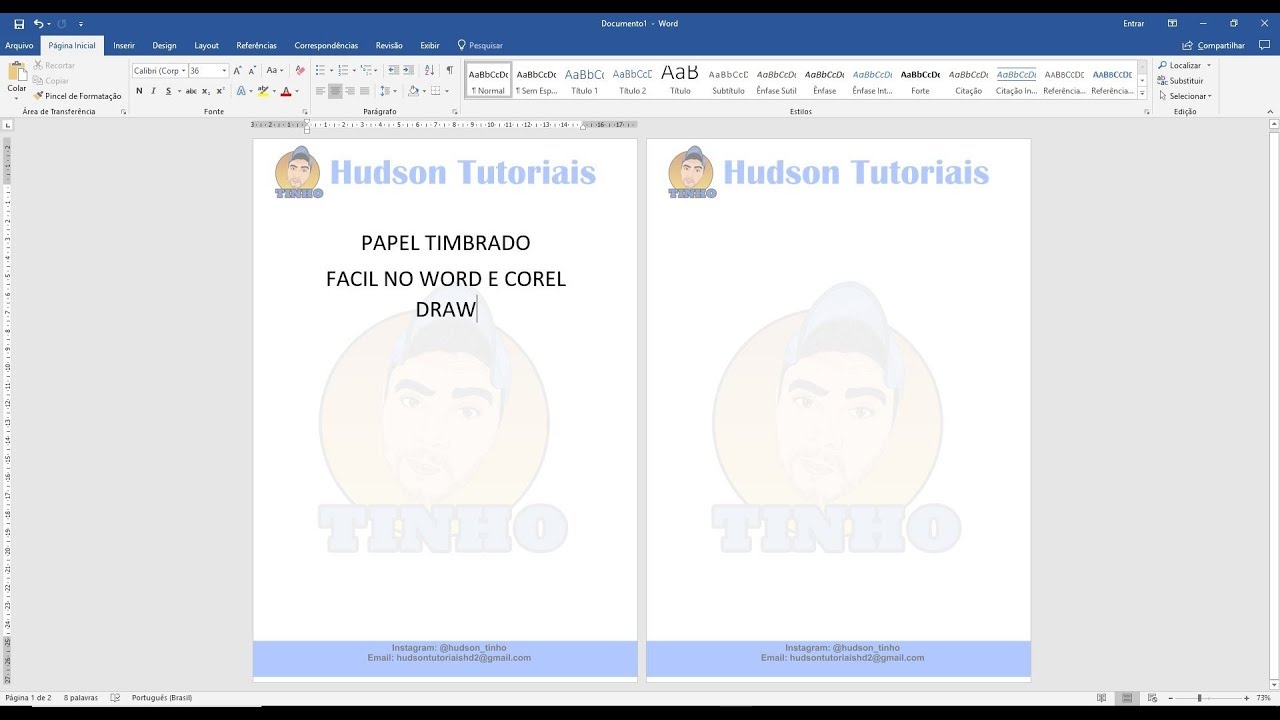Toggle superscript x² formatting
The width and height of the screenshot is (1280, 720).
coord(220,91)
